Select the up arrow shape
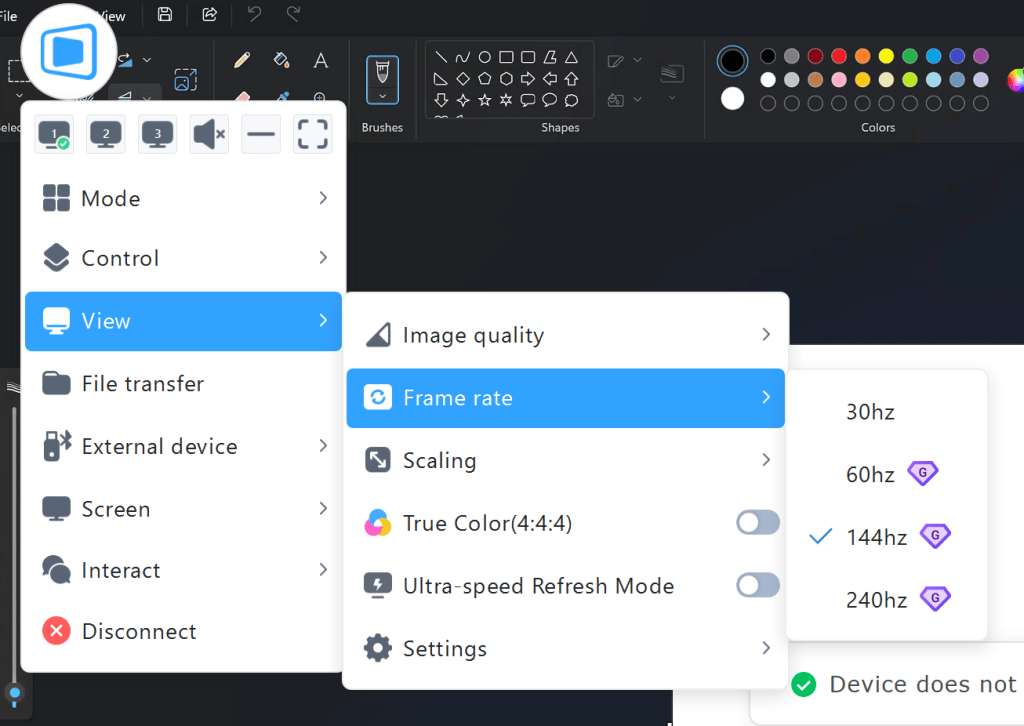Screen dimensions: 1024x726 point(571,79)
